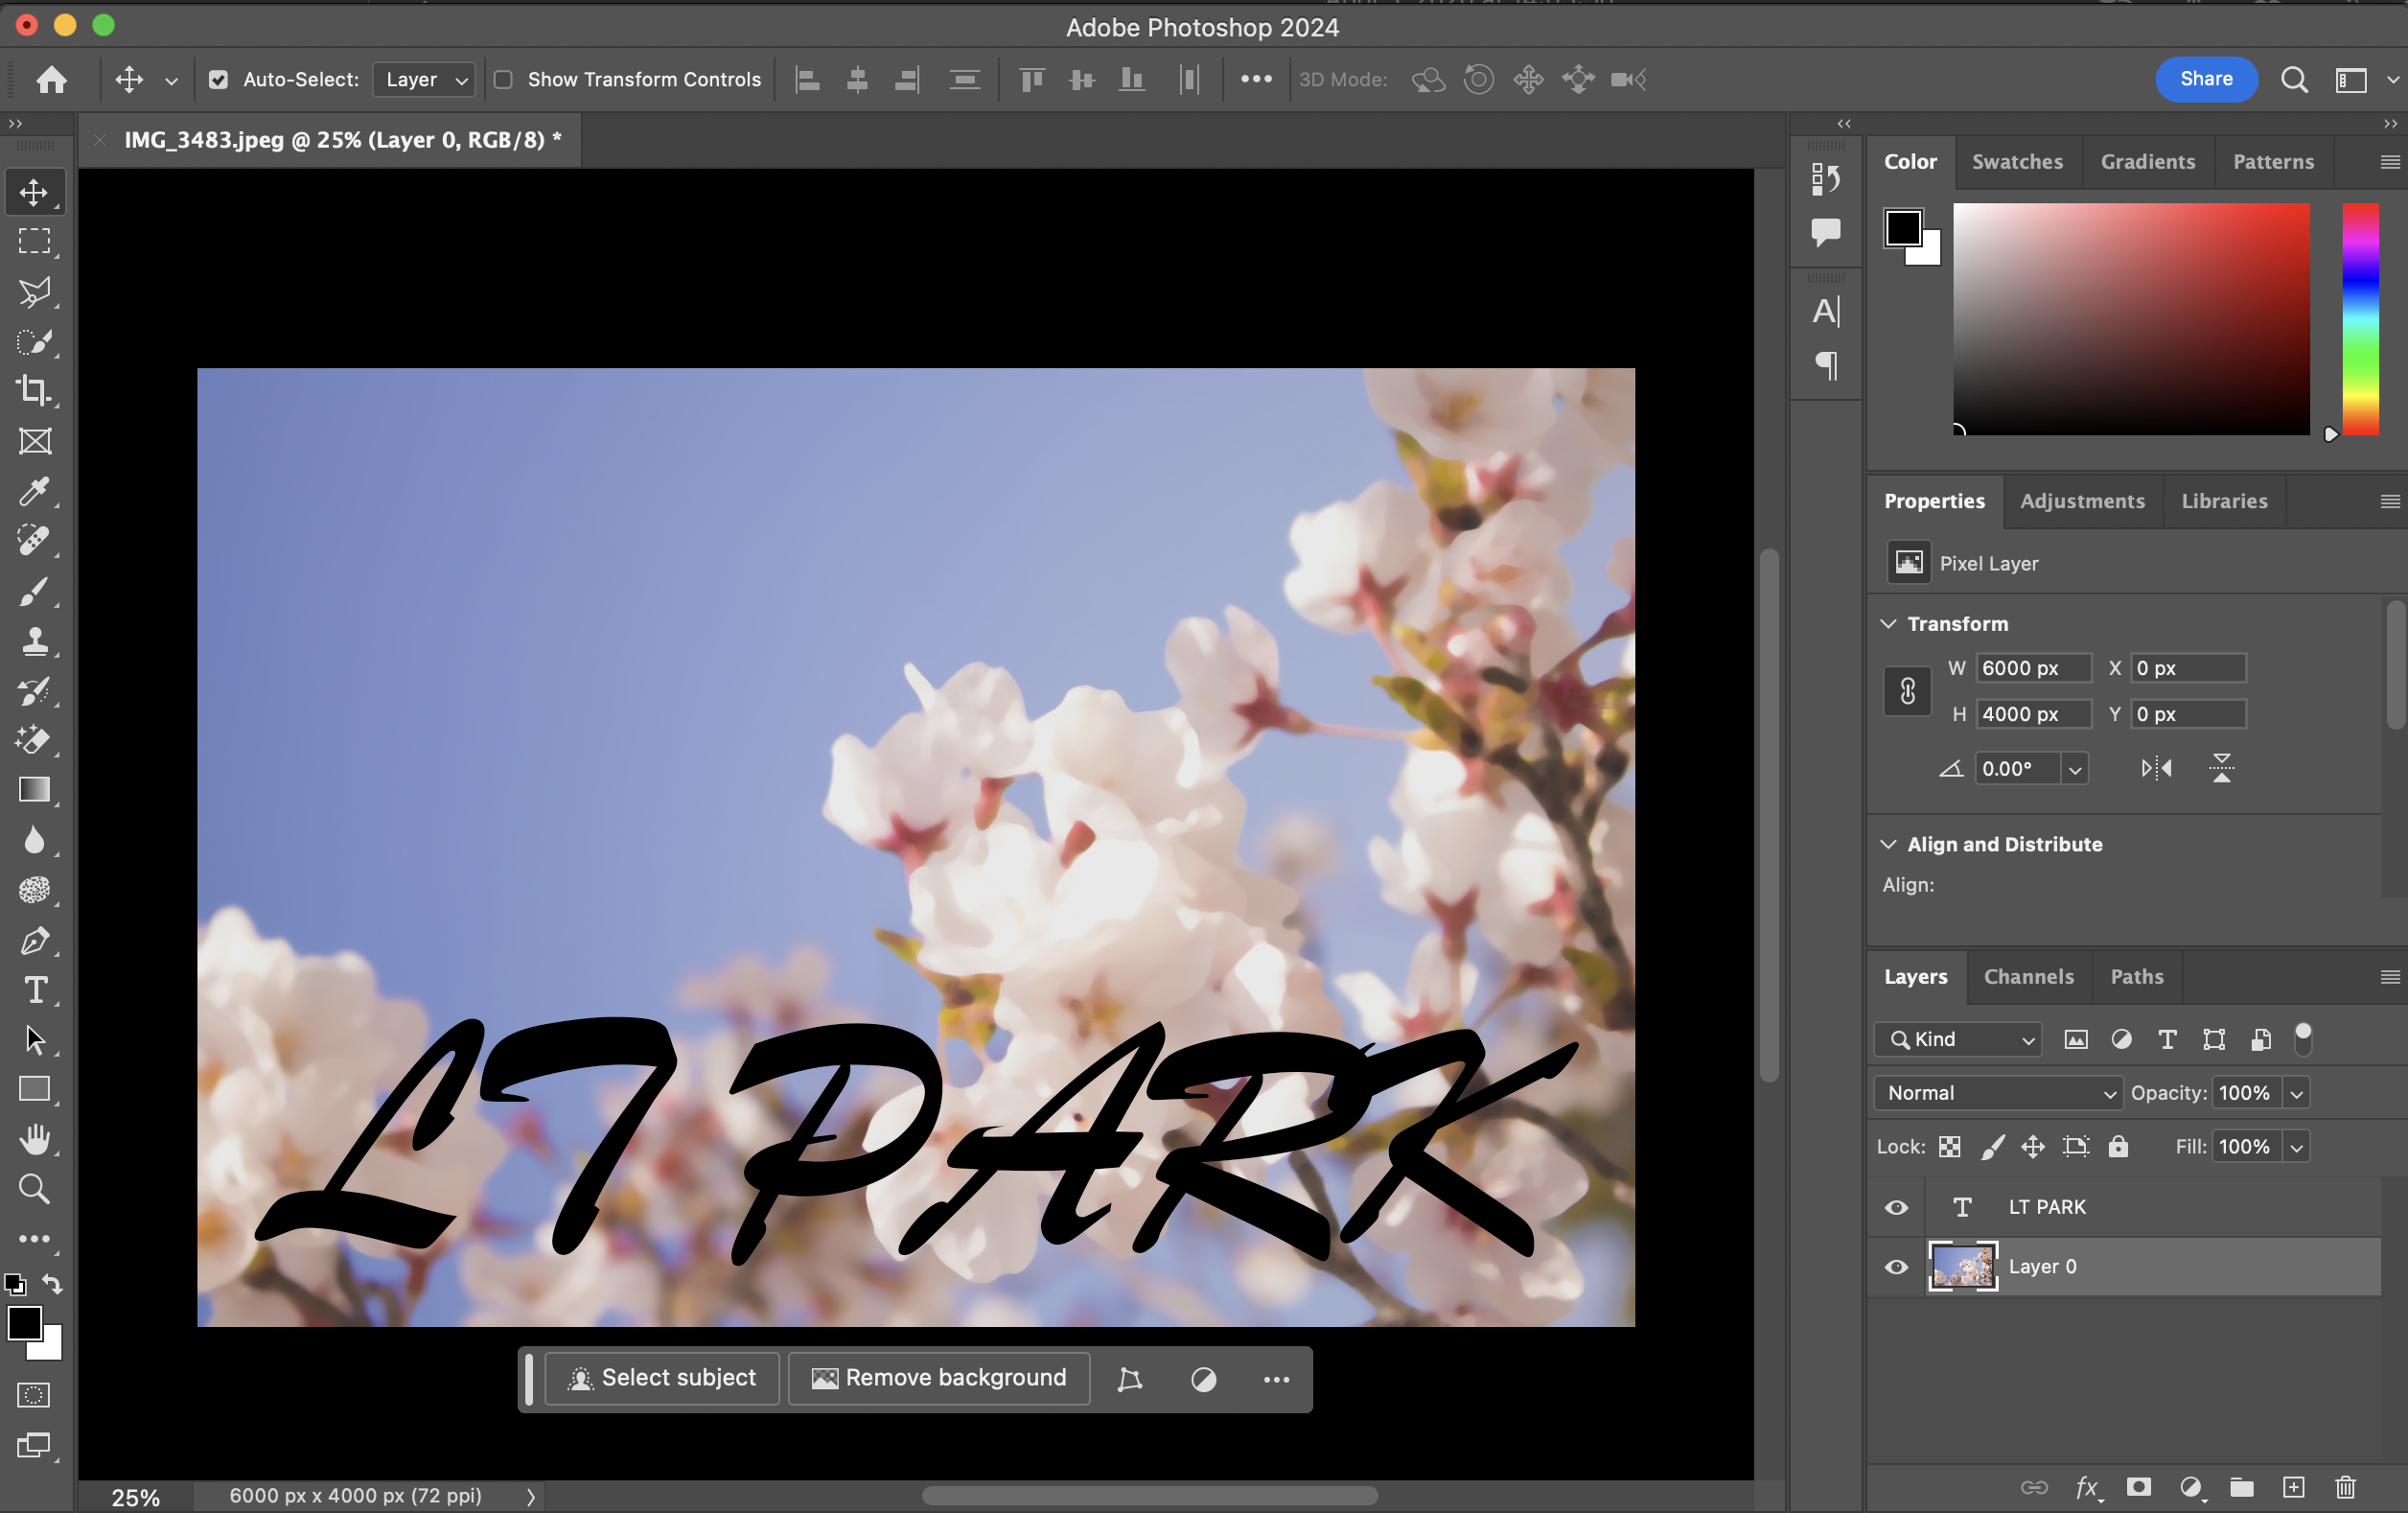Click the flip horizontal icon in Properties
2408x1513 pixels.
[x=2156, y=768]
